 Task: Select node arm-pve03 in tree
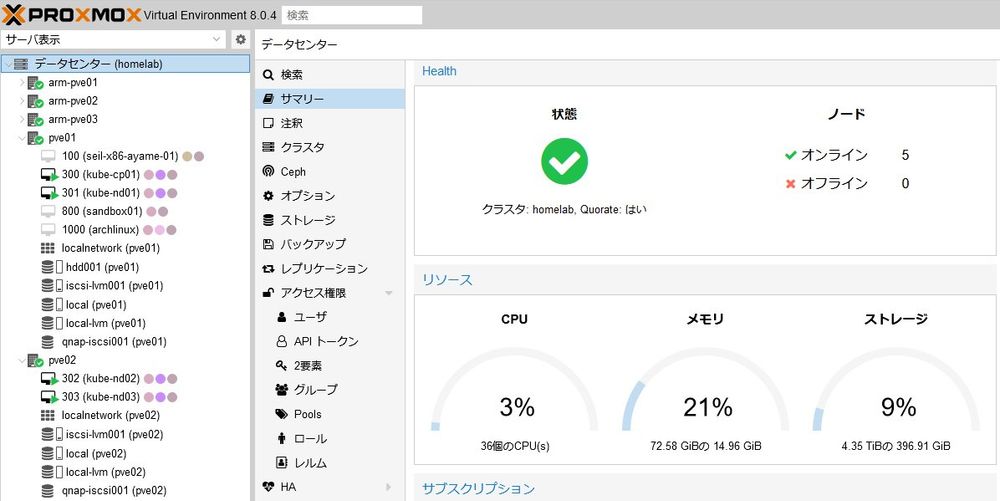point(73,119)
